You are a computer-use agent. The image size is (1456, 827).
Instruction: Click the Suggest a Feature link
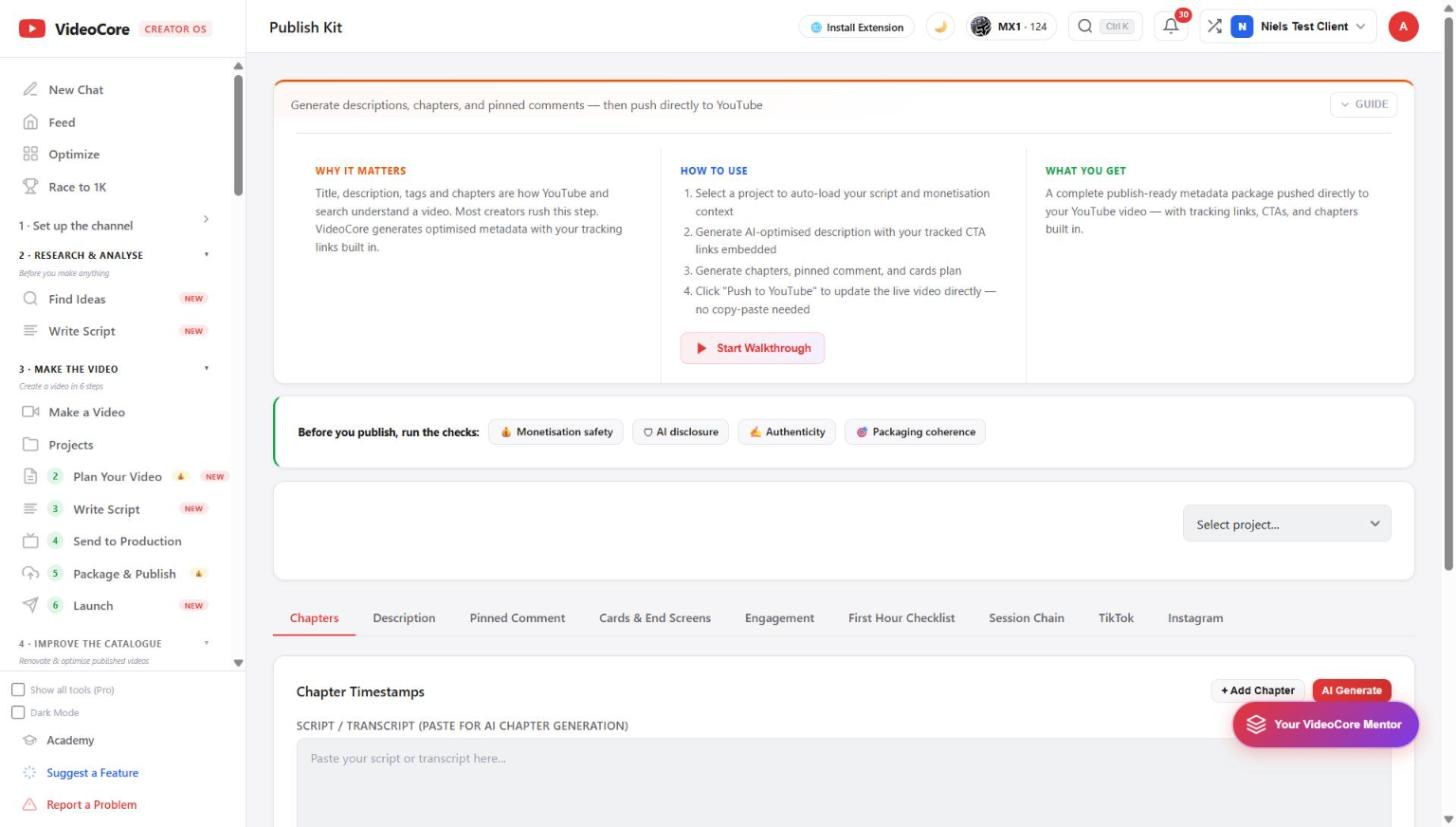(x=92, y=772)
